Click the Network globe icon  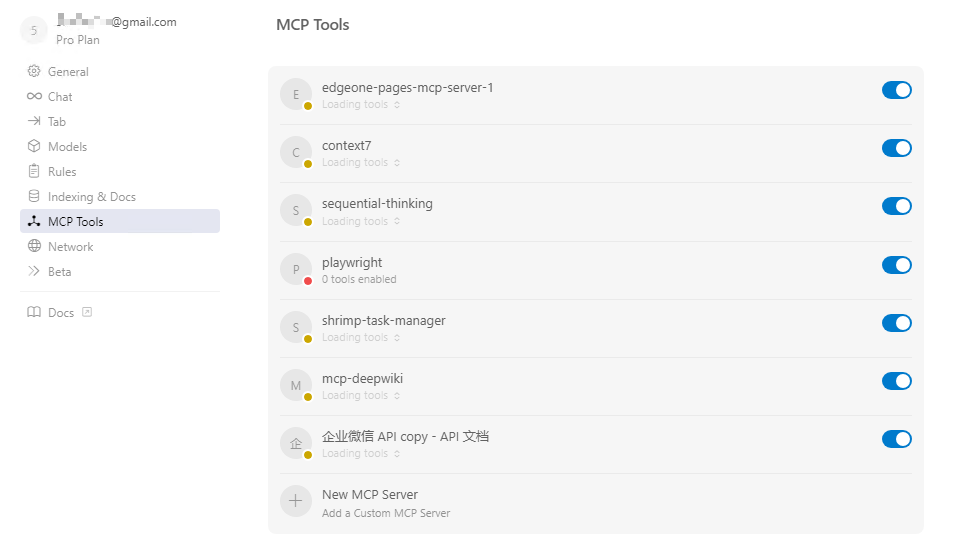tap(34, 247)
